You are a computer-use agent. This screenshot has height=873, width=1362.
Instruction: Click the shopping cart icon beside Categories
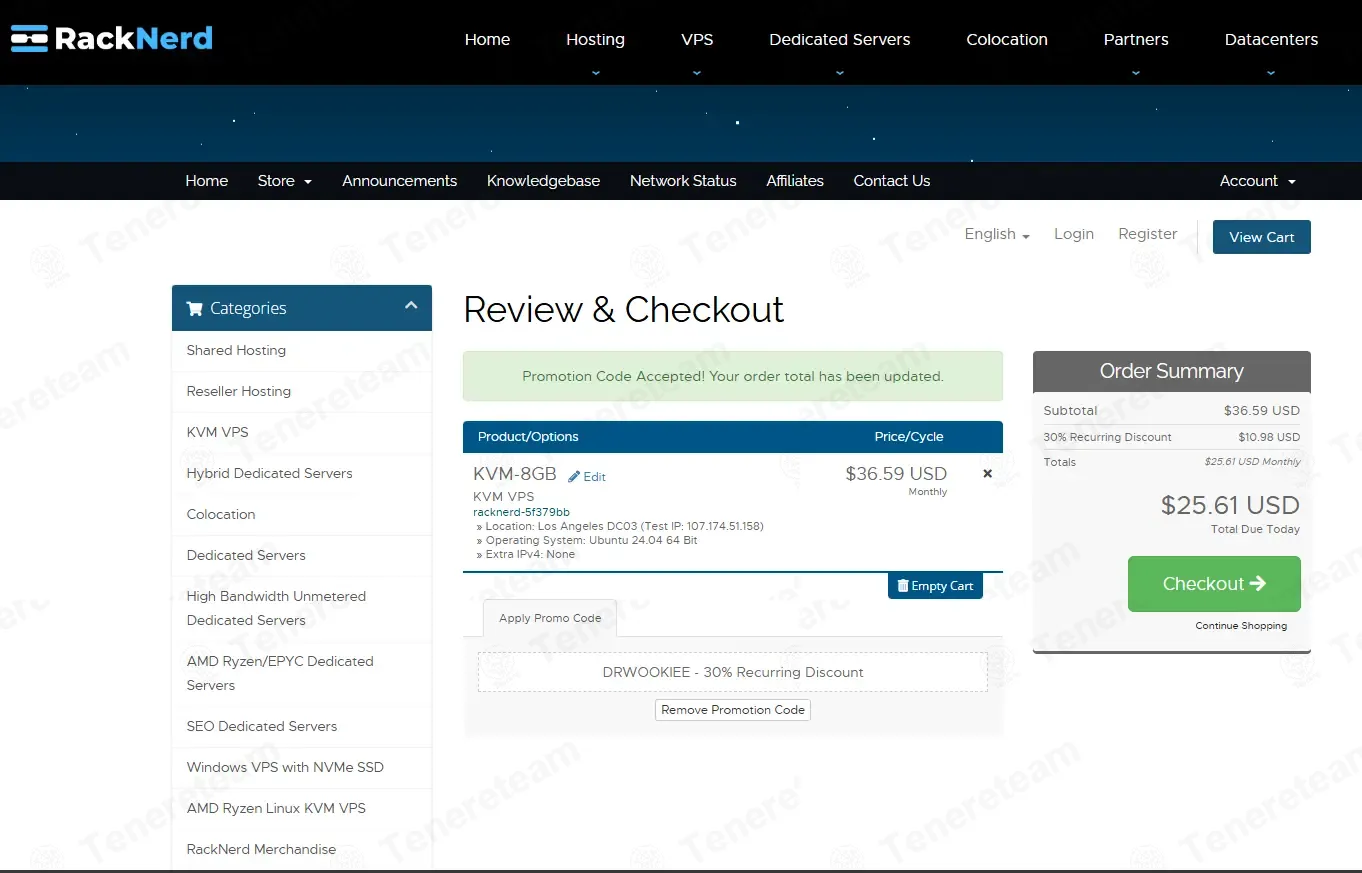[x=195, y=308]
